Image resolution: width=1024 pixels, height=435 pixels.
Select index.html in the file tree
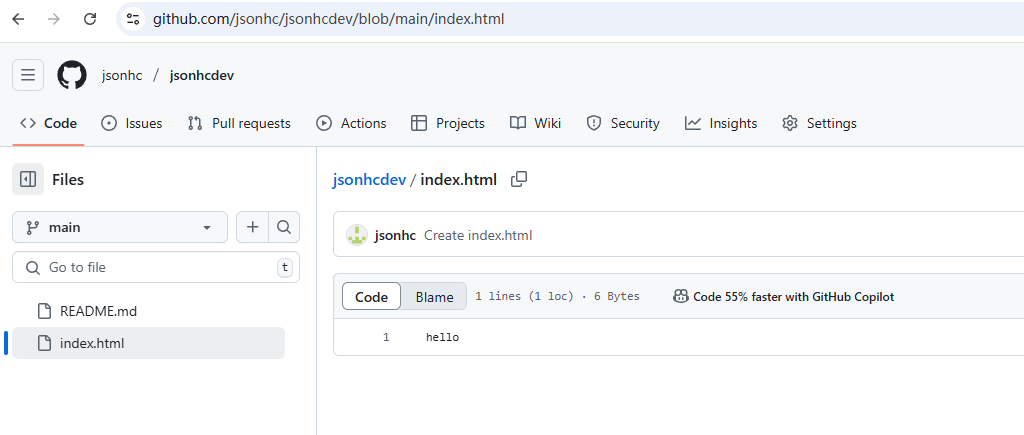click(149, 343)
